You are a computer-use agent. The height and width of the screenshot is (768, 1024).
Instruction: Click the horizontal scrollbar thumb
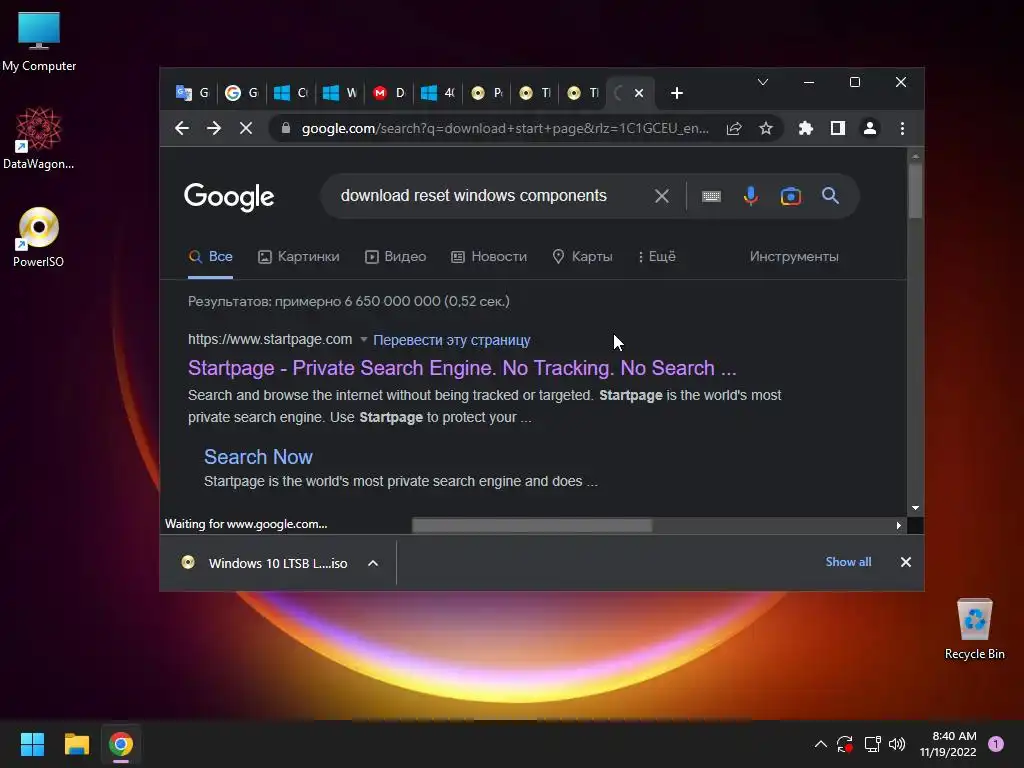coord(532,526)
